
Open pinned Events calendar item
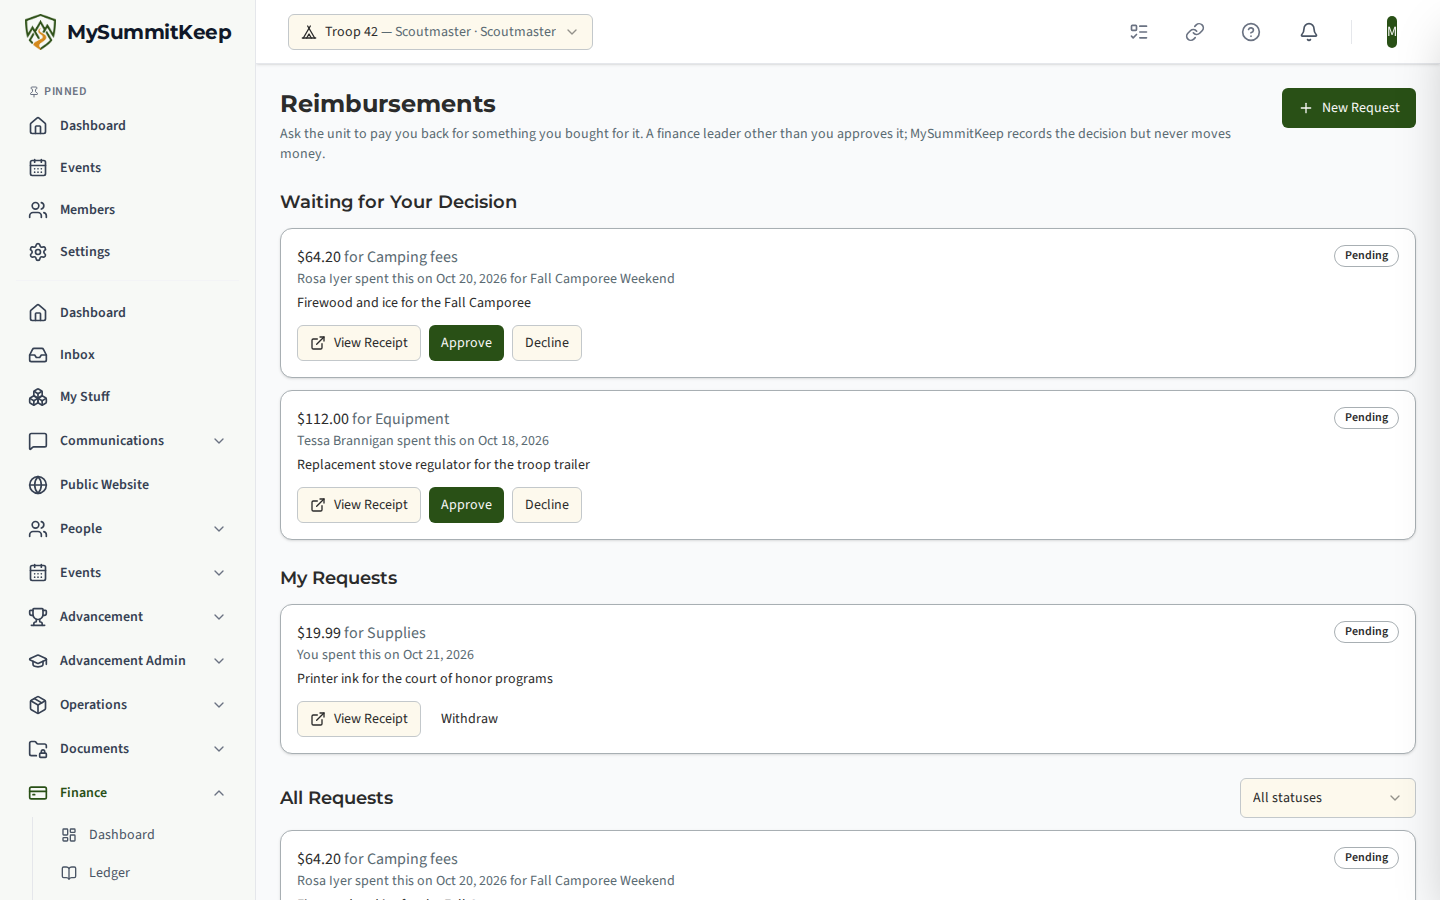point(128,168)
